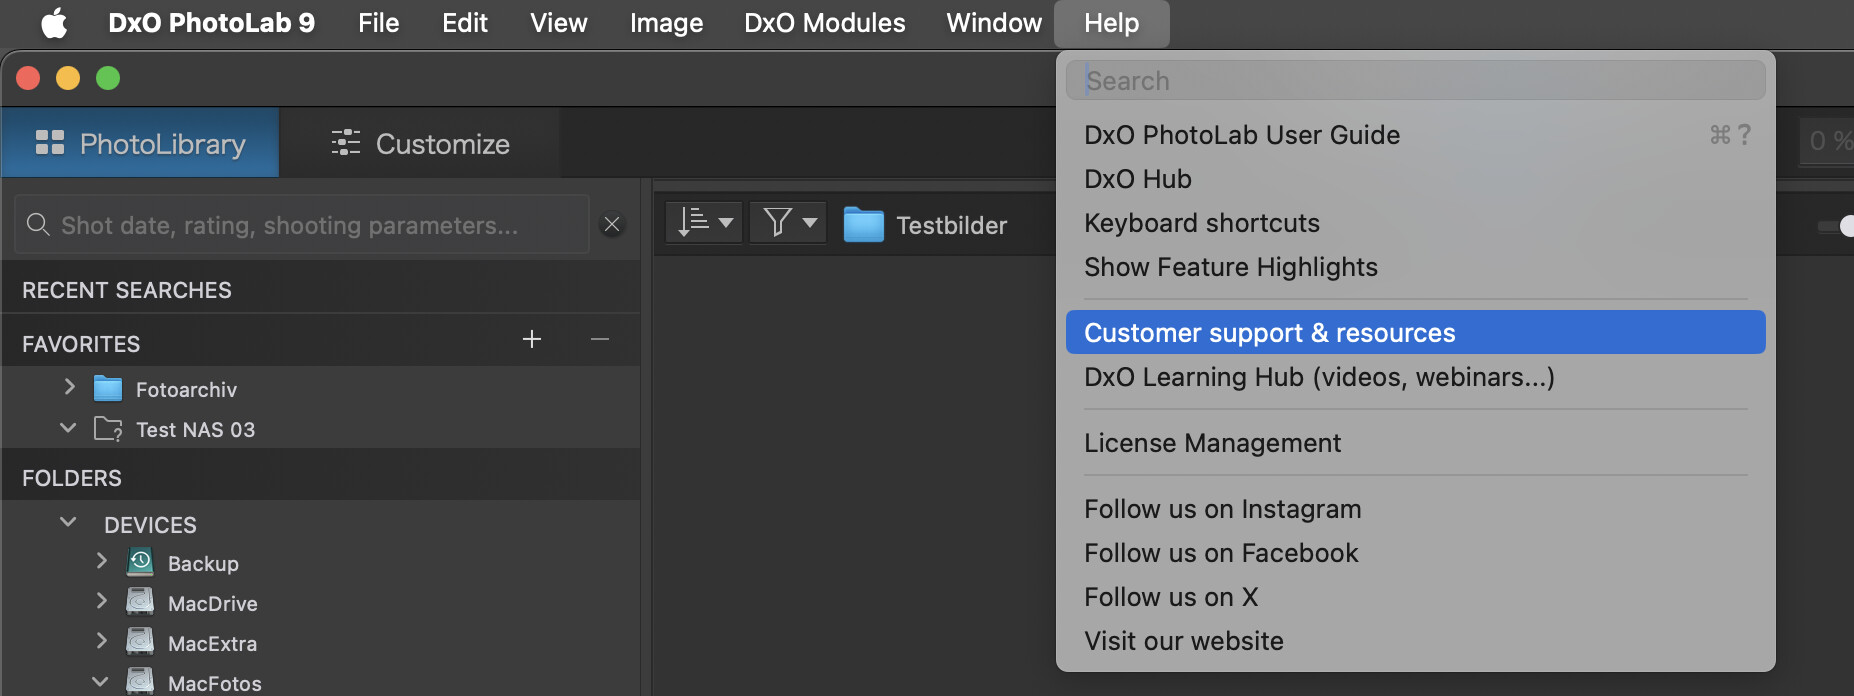Viewport: 1854px width, 696px height.
Task: Open the filter dropdown
Action: (x=788, y=222)
